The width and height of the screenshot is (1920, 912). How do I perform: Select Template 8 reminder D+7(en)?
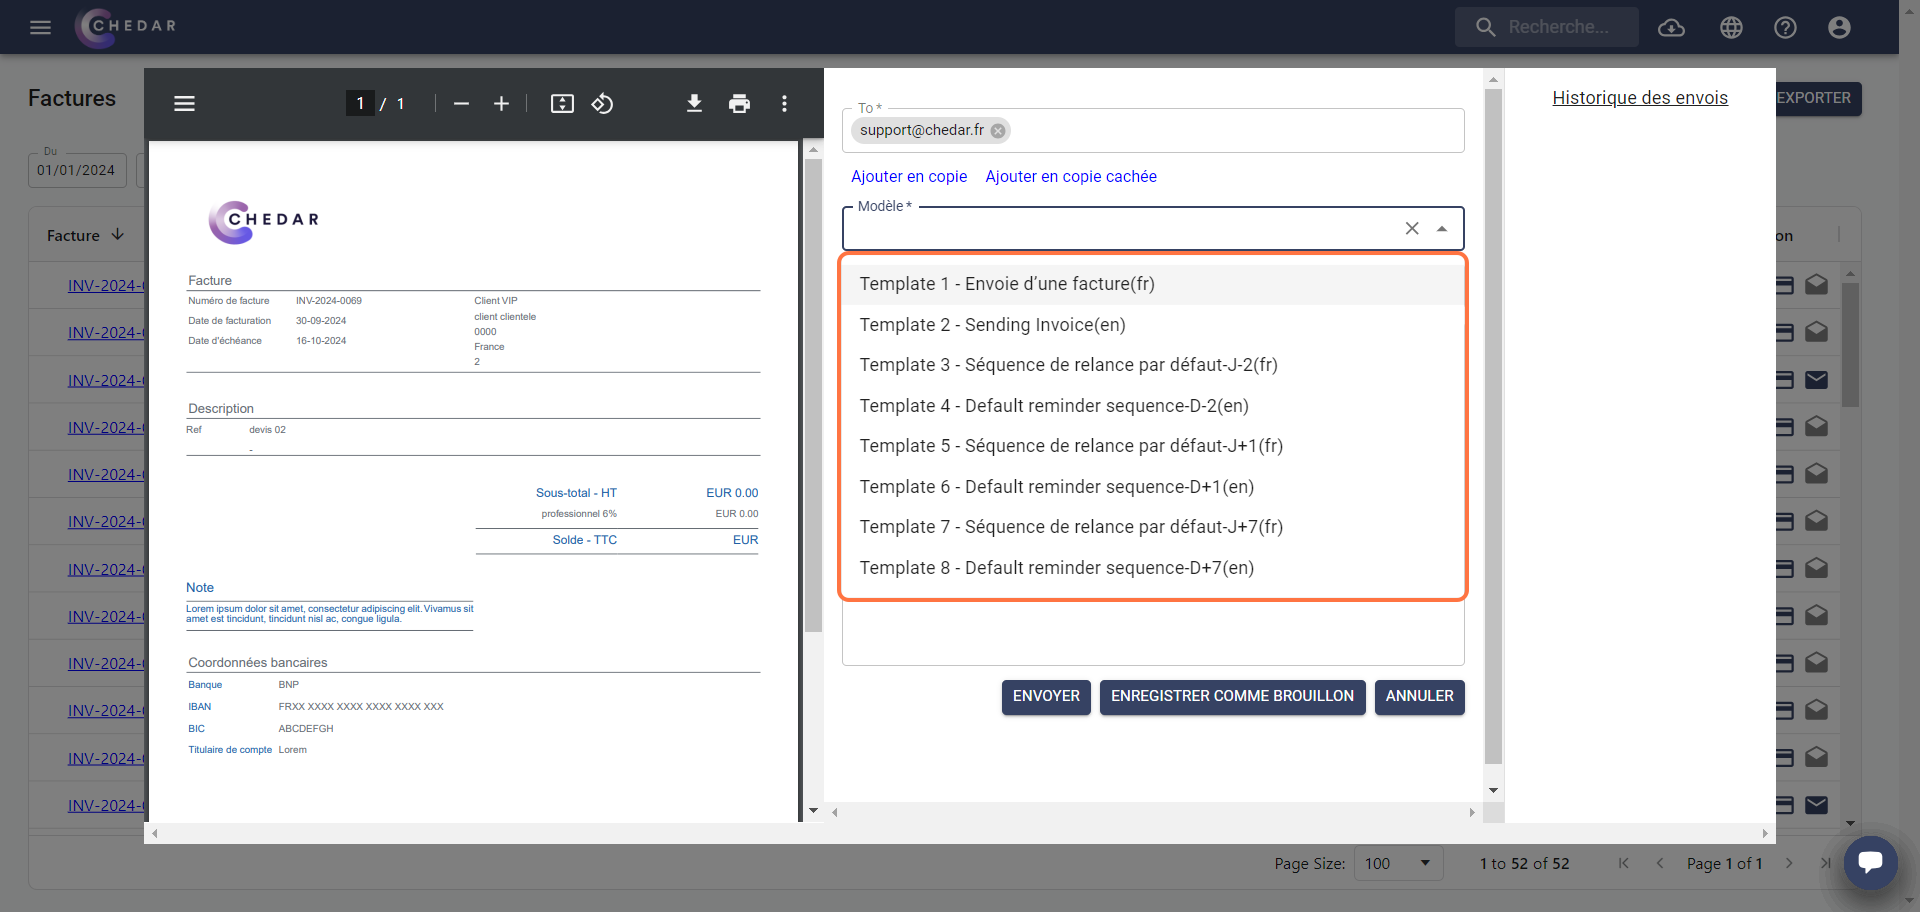pyautogui.click(x=1153, y=568)
